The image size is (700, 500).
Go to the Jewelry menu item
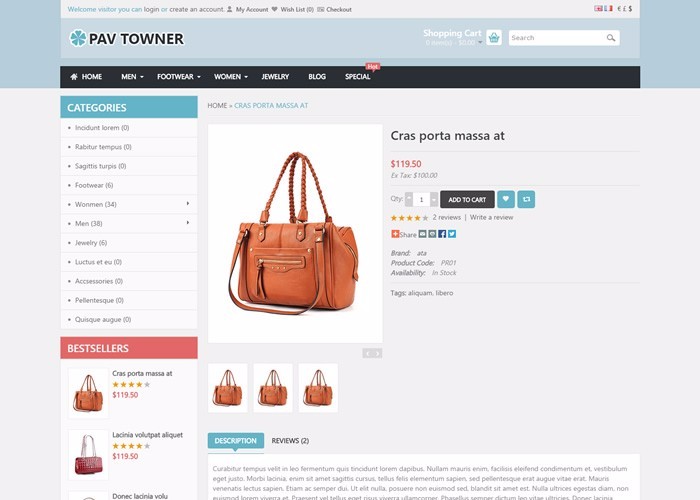[x=275, y=77]
